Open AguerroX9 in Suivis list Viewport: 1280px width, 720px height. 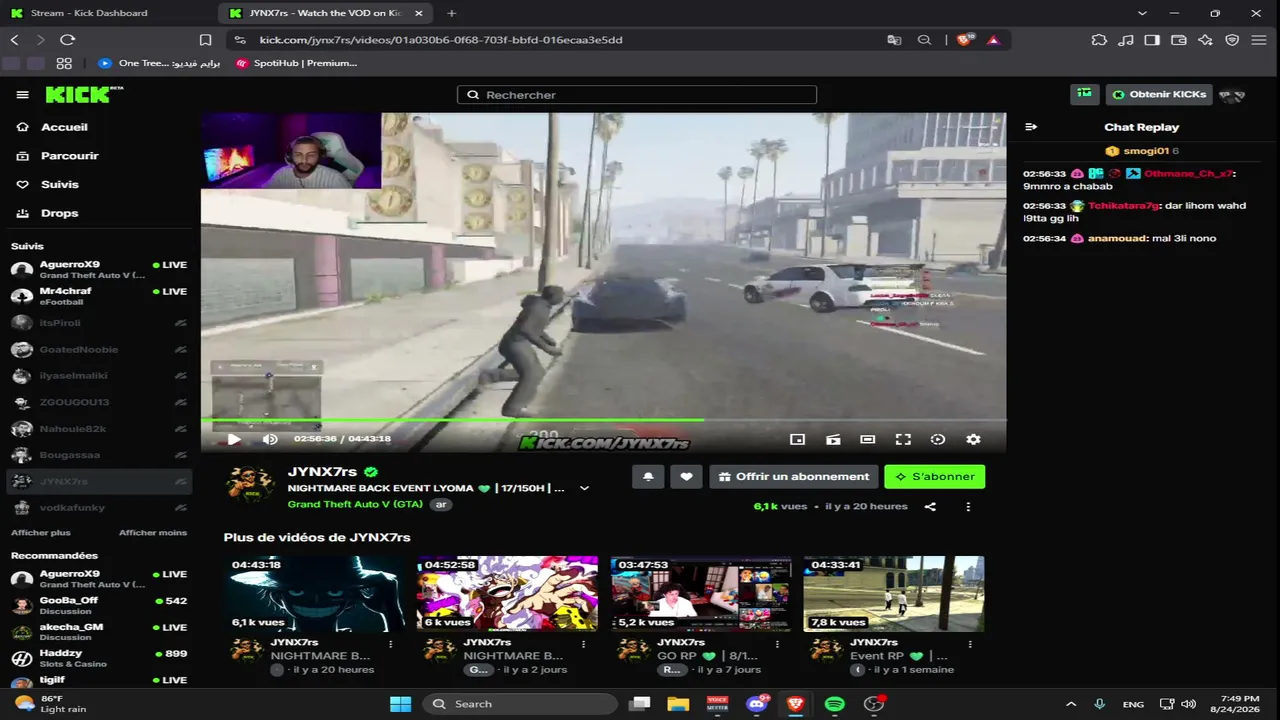point(99,269)
